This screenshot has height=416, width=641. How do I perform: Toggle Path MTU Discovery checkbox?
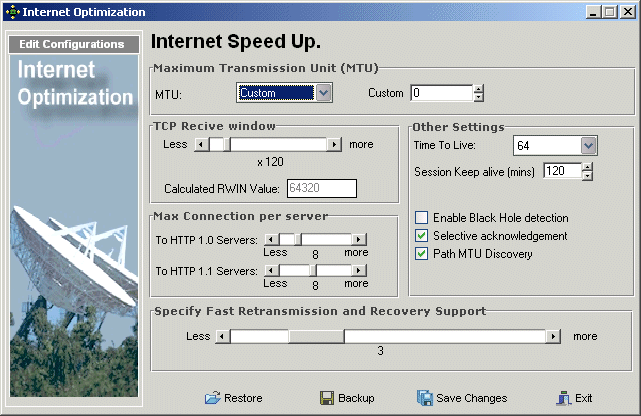point(421,253)
